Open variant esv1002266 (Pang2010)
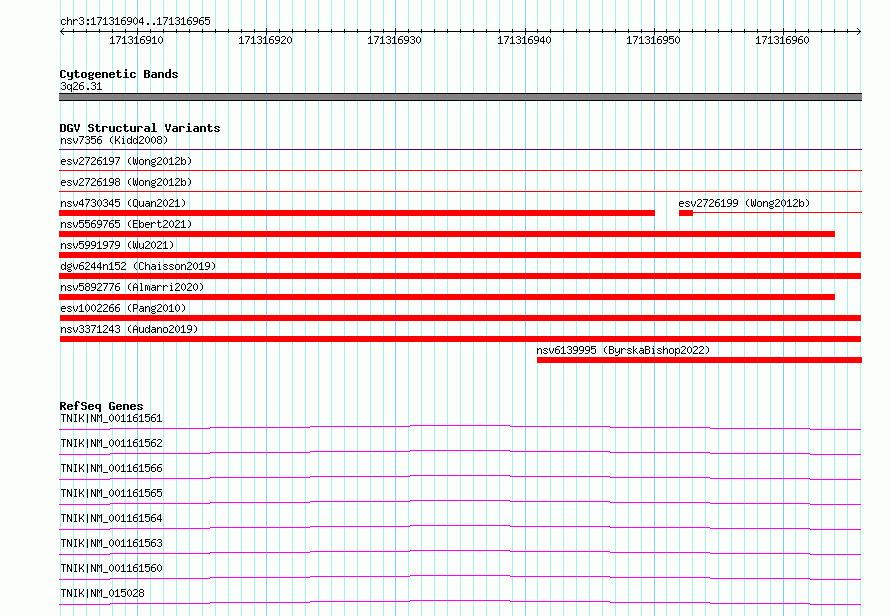This screenshot has height=616, width=890. point(123,308)
